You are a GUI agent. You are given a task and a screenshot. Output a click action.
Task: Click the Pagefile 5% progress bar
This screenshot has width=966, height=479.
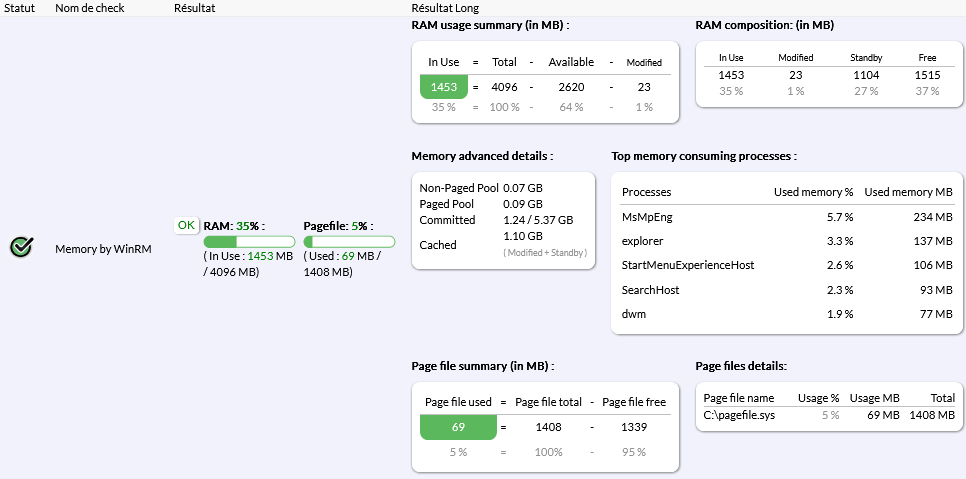pyautogui.click(x=349, y=241)
